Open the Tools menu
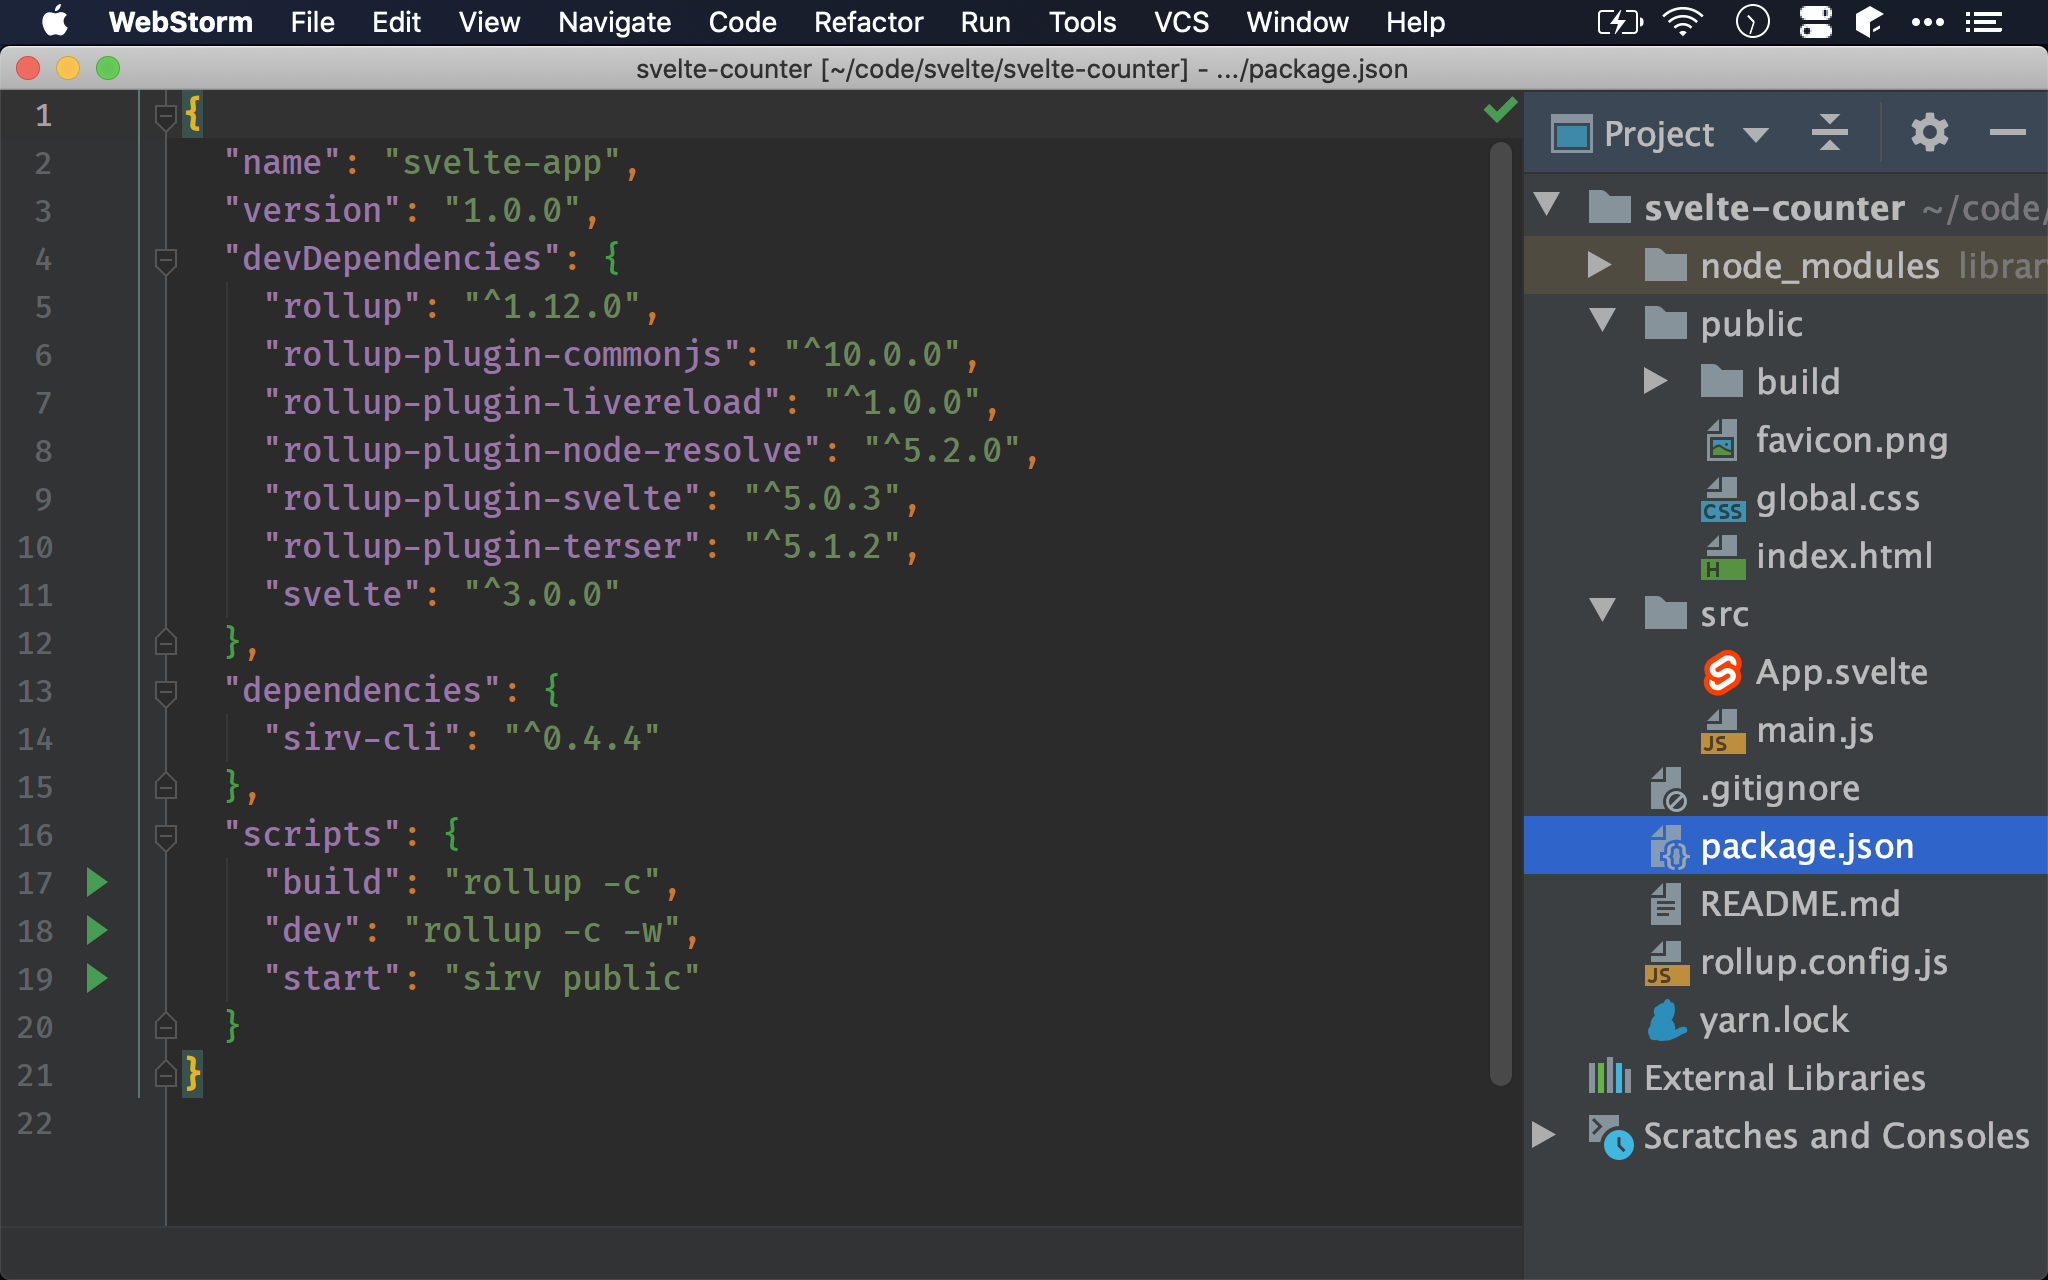Viewport: 2048px width, 1280px height. pos(1082,22)
